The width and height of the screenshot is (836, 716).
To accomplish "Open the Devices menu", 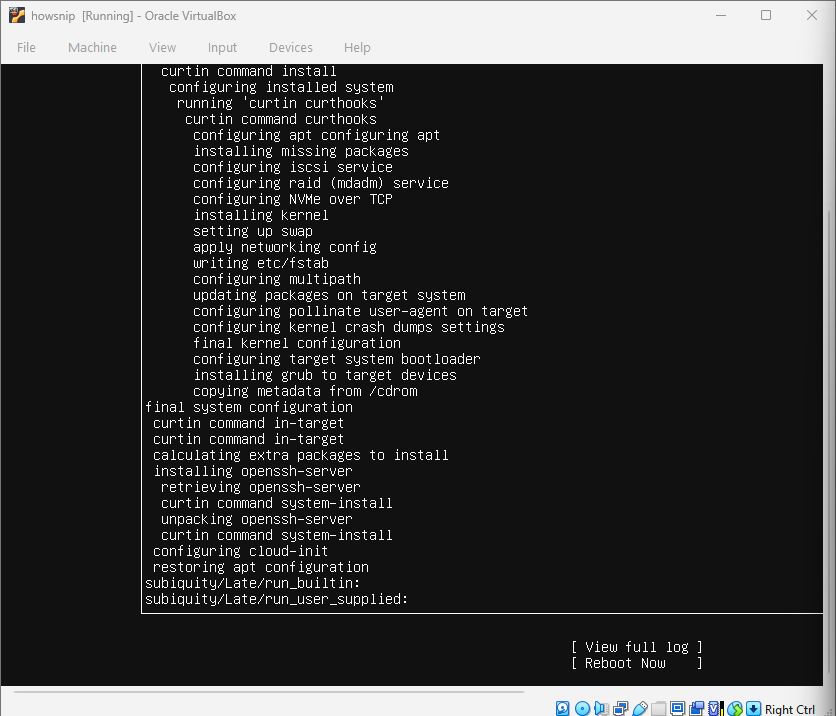I will (x=291, y=47).
